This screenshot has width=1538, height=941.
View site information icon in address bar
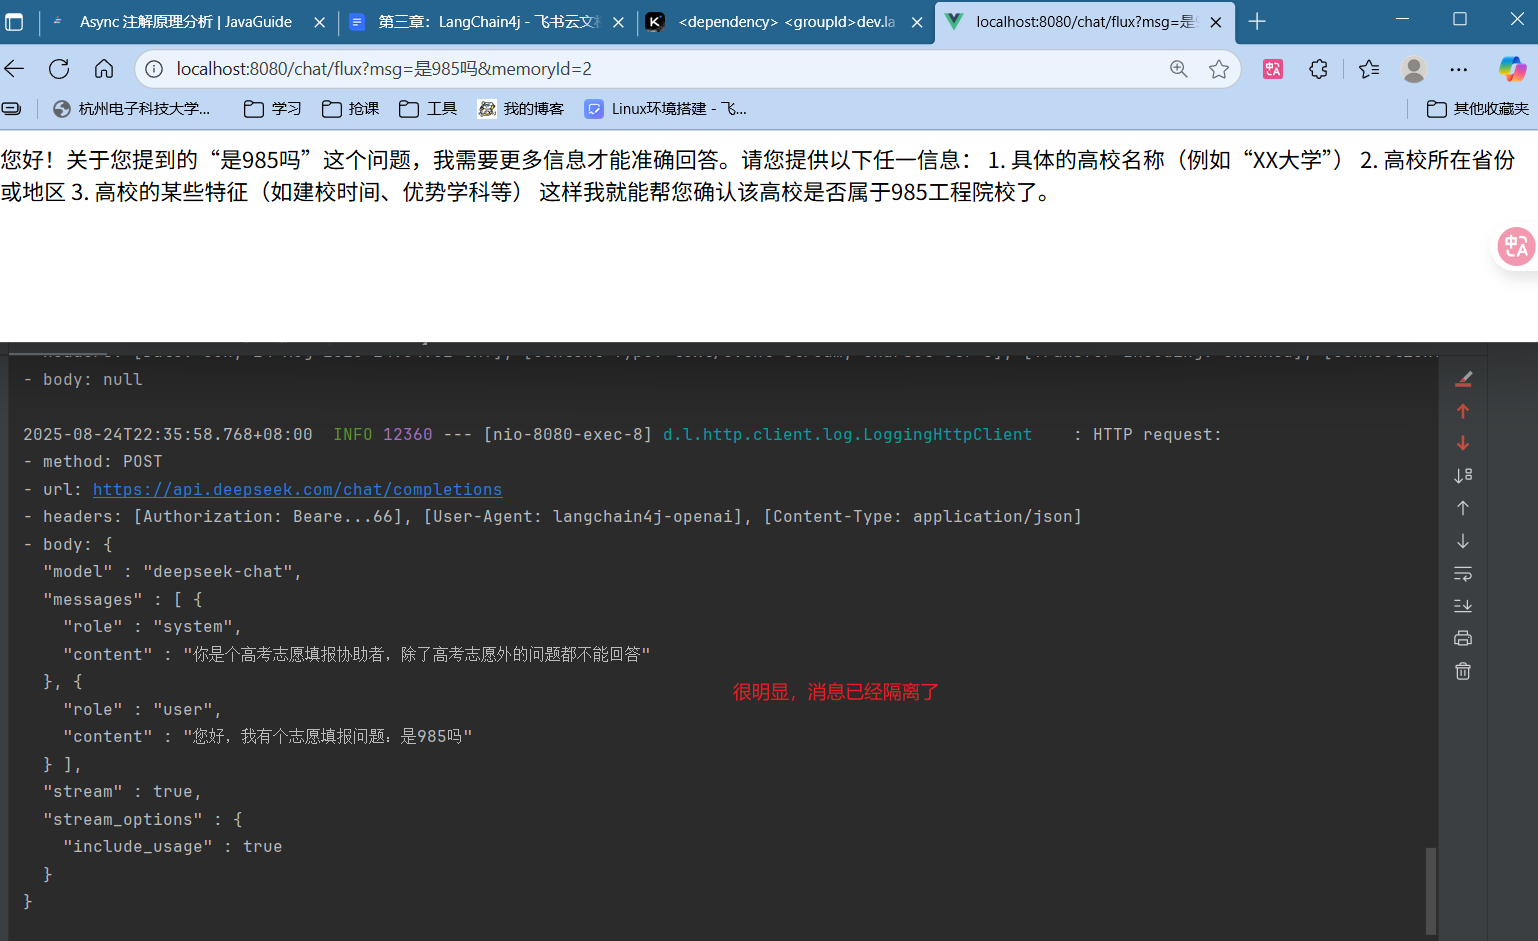(x=154, y=68)
